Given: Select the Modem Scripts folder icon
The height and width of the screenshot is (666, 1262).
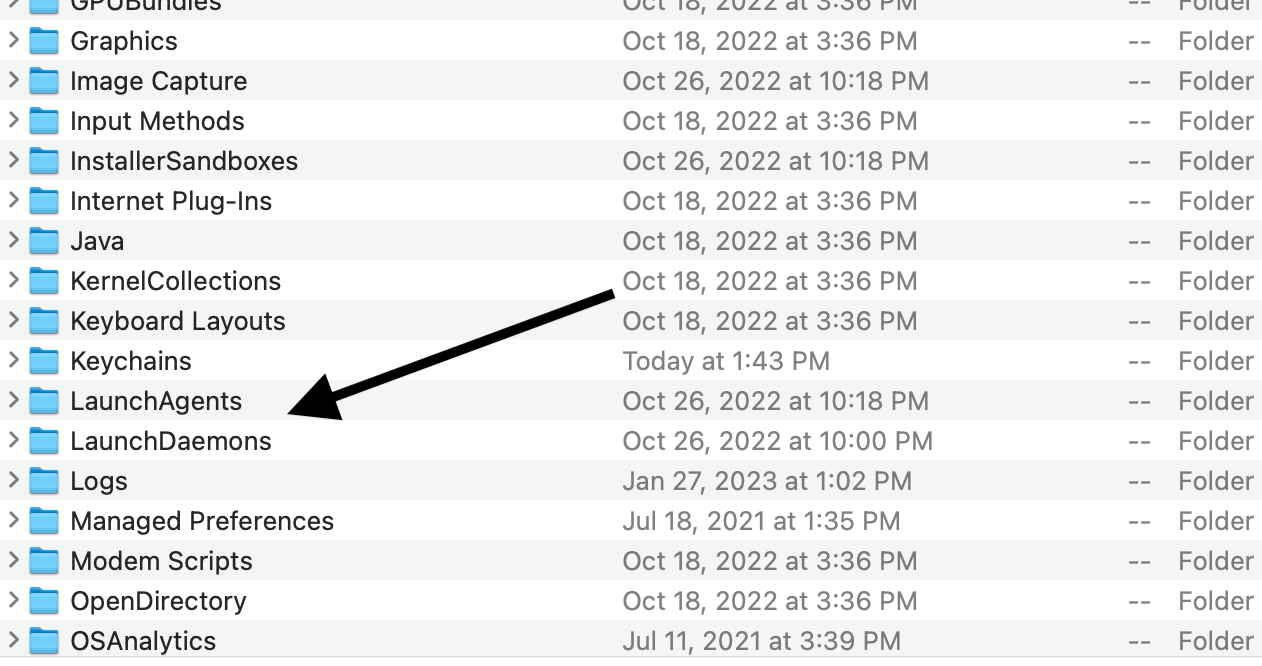Looking at the screenshot, I should (44, 561).
